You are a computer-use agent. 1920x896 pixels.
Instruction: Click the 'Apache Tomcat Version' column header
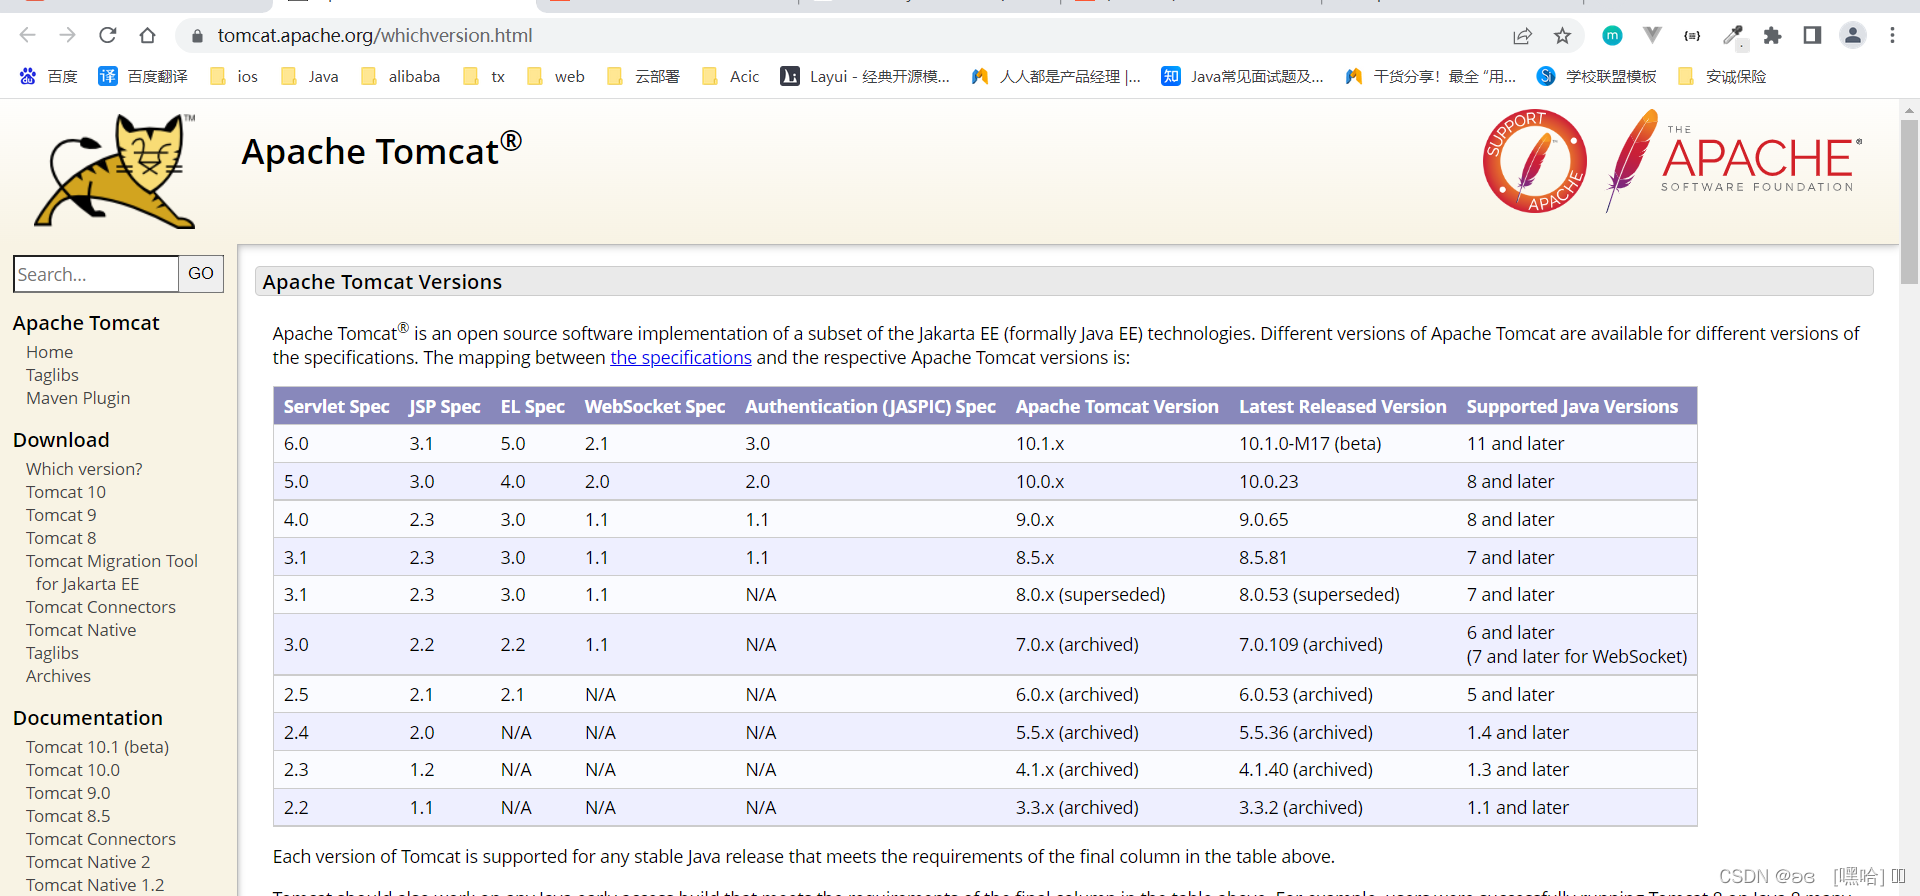(1117, 406)
